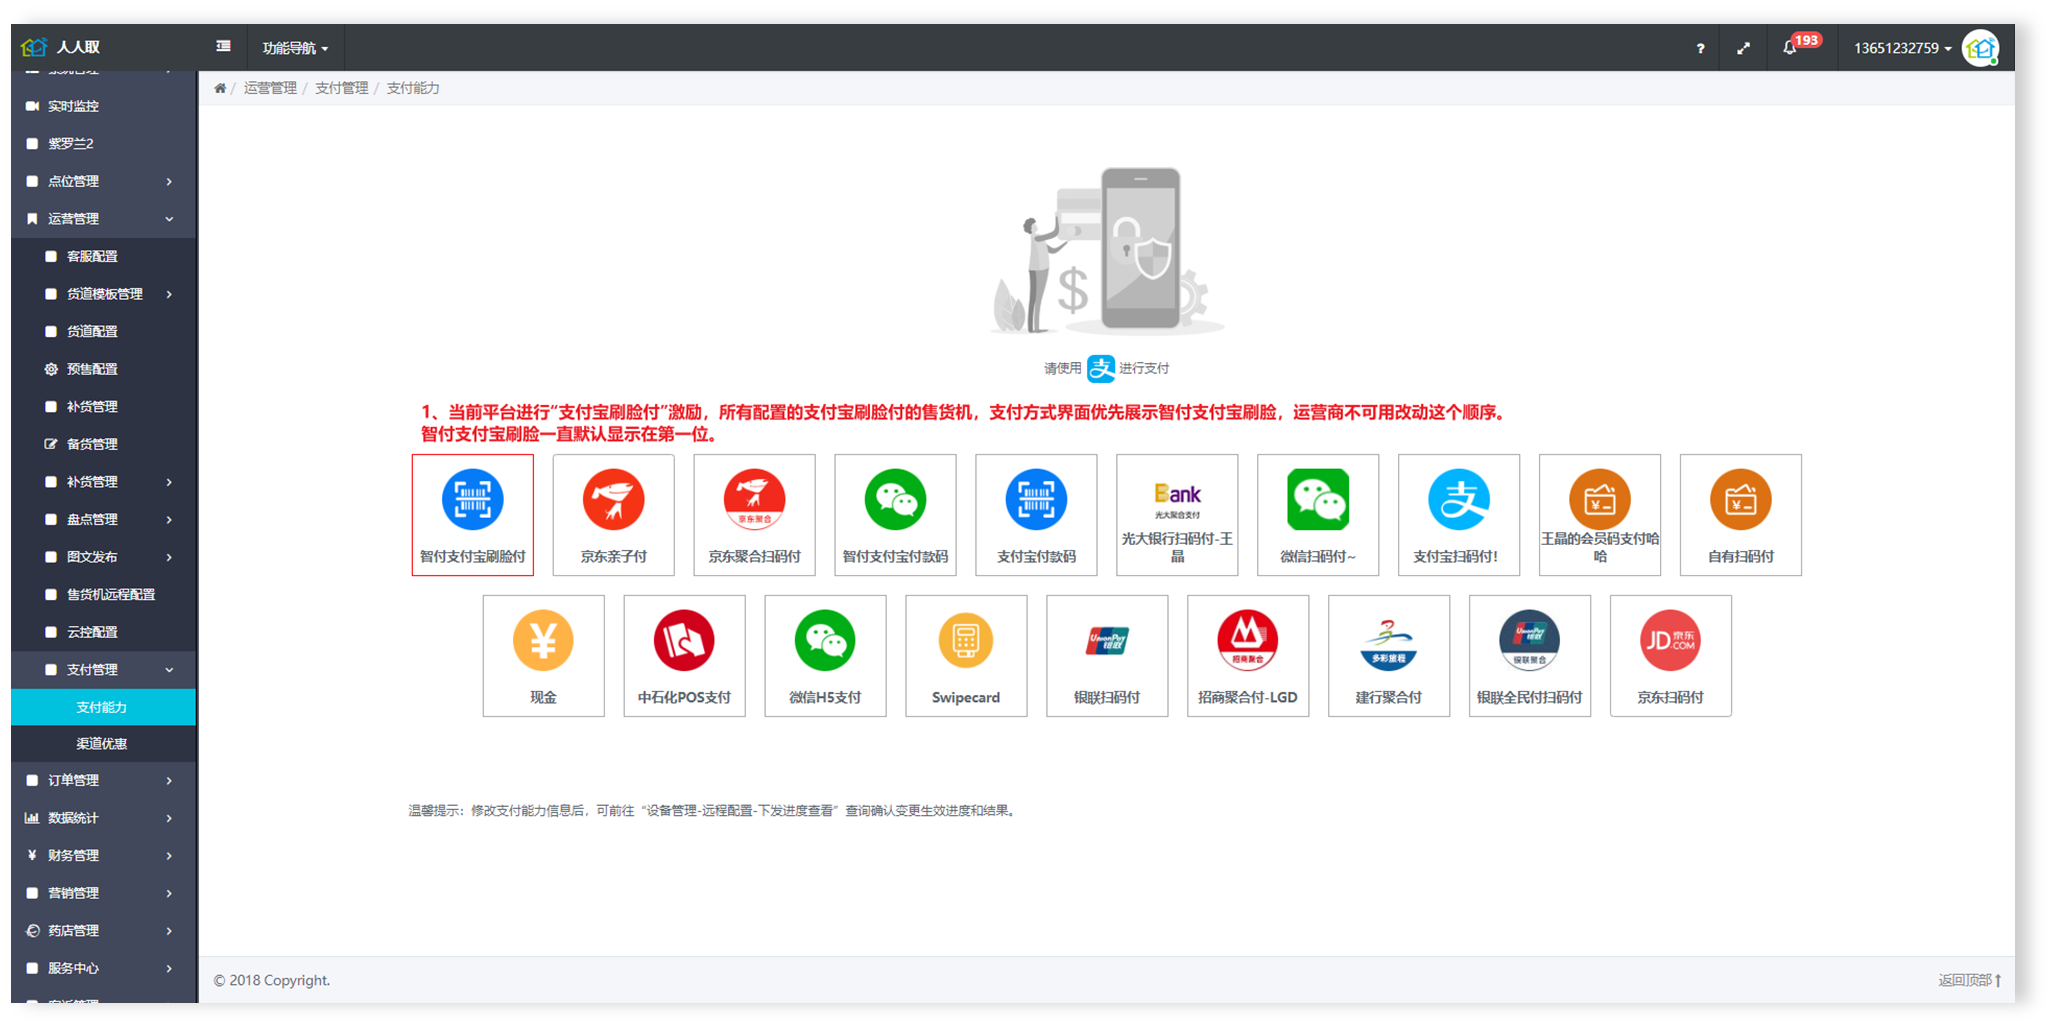The image size is (2053, 1027).
Task: Click 支付能力 breadcrumb item
Action: [x=413, y=88]
